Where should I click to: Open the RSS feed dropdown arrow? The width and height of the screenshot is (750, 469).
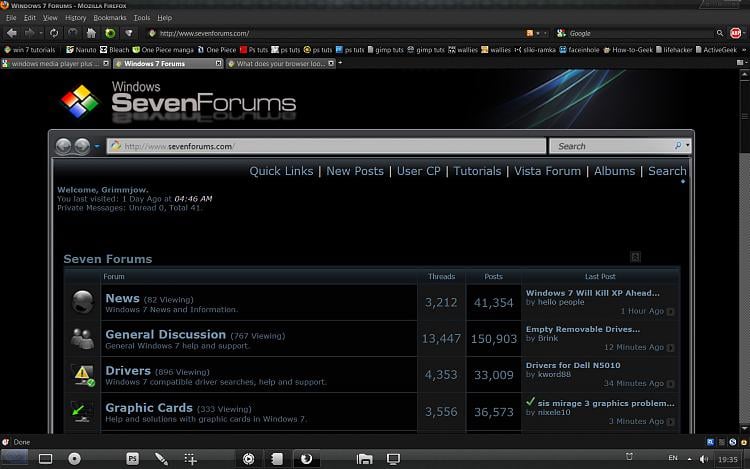point(538,33)
